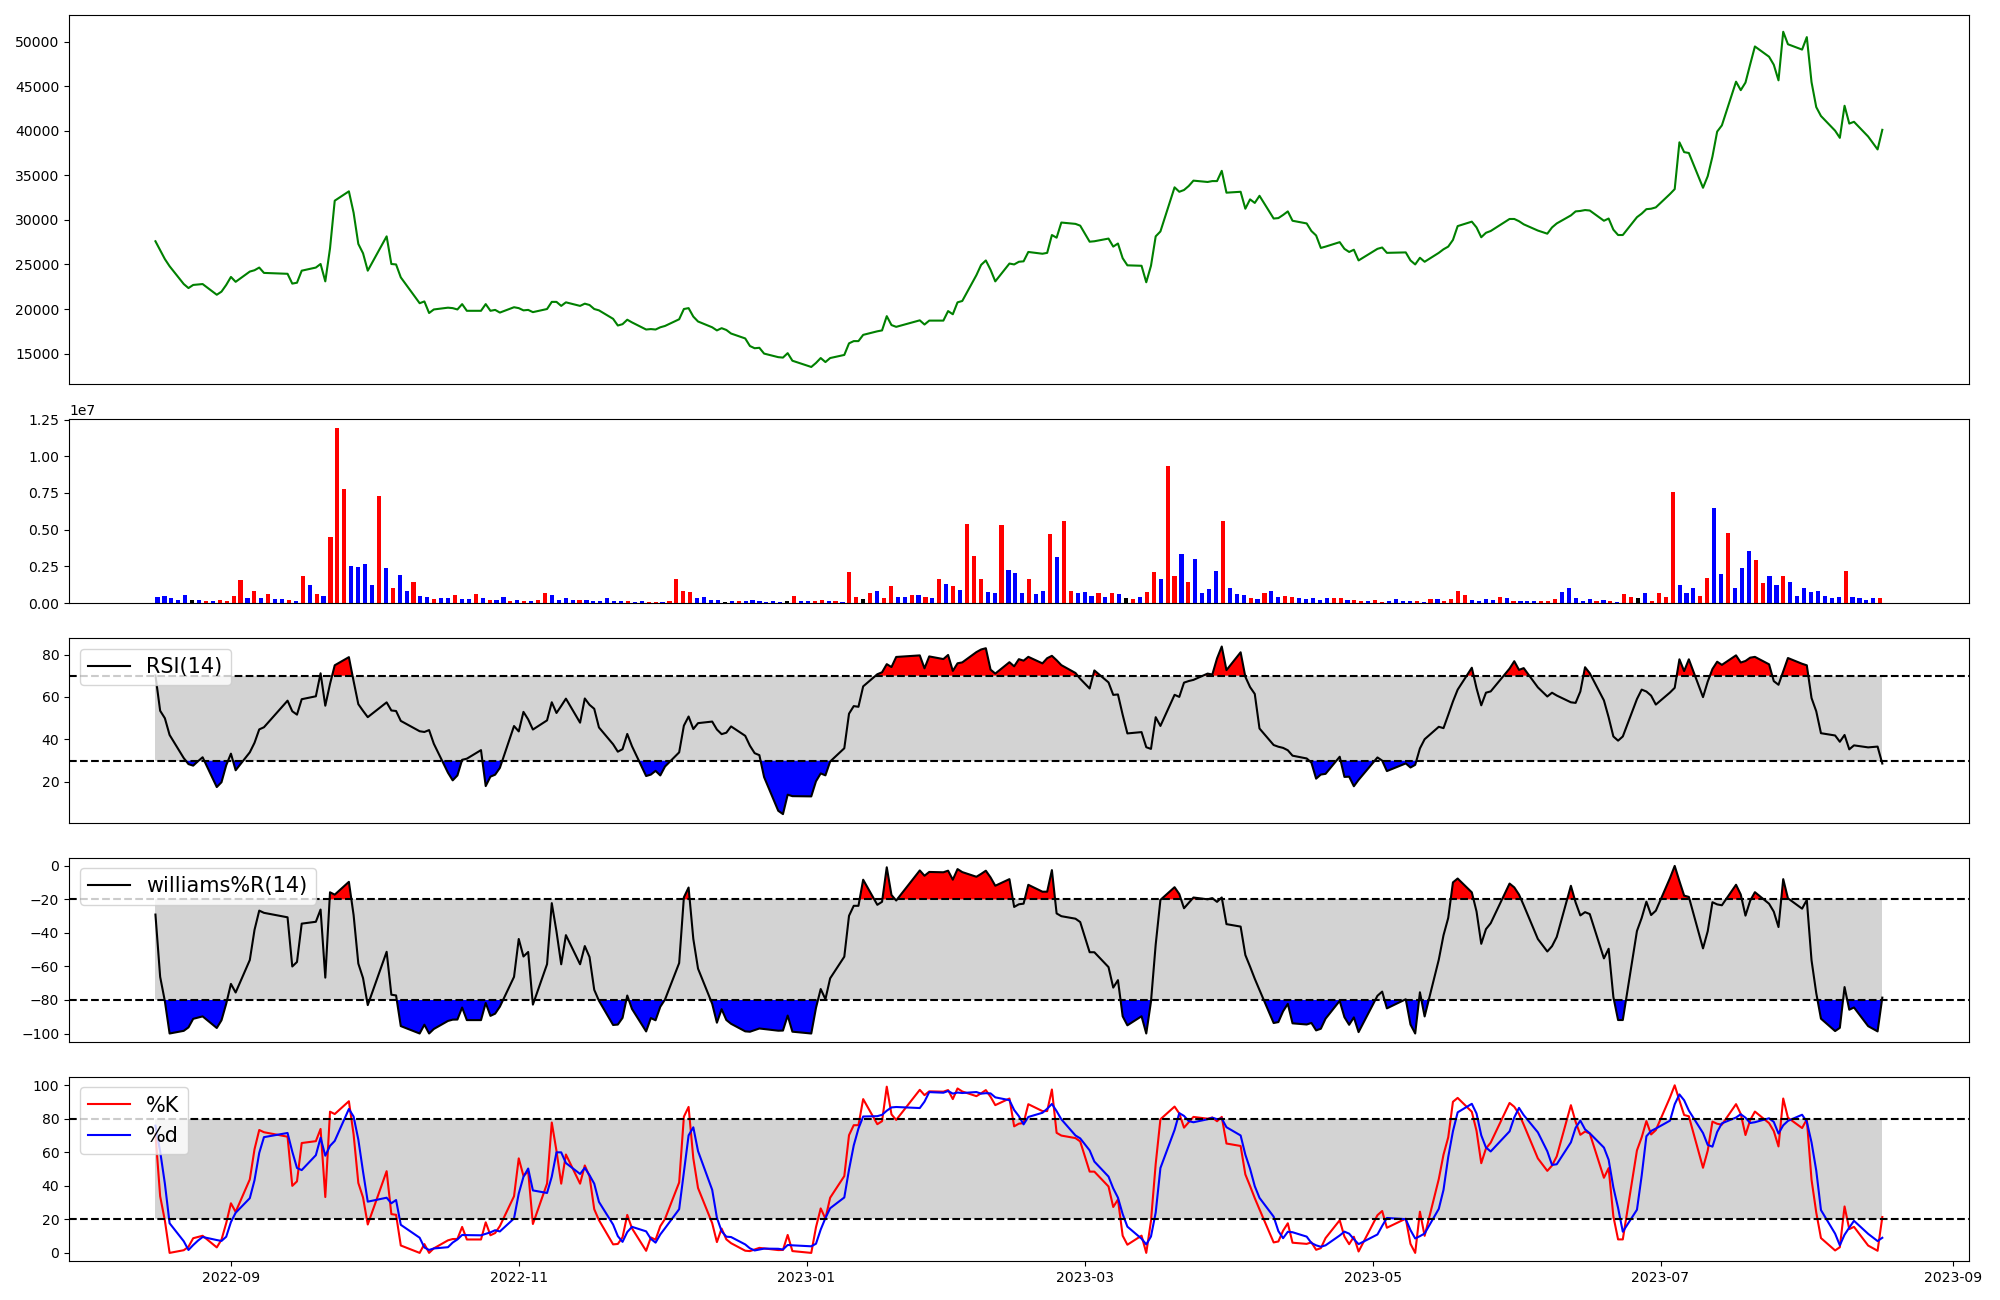2000x1300 pixels.
Task: Click the blue %d legend line sample
Action: pos(109,1135)
